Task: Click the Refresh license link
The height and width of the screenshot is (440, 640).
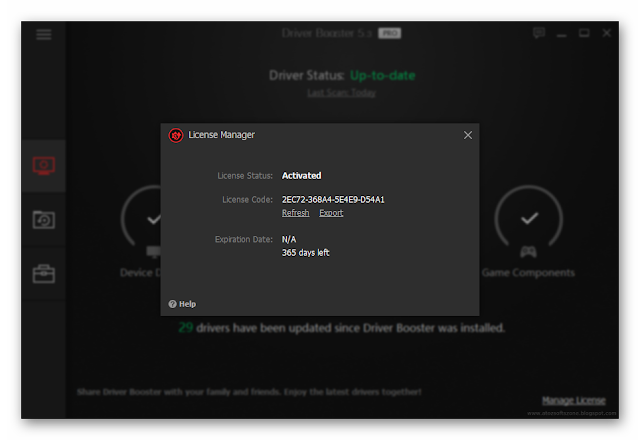Action: click(296, 213)
